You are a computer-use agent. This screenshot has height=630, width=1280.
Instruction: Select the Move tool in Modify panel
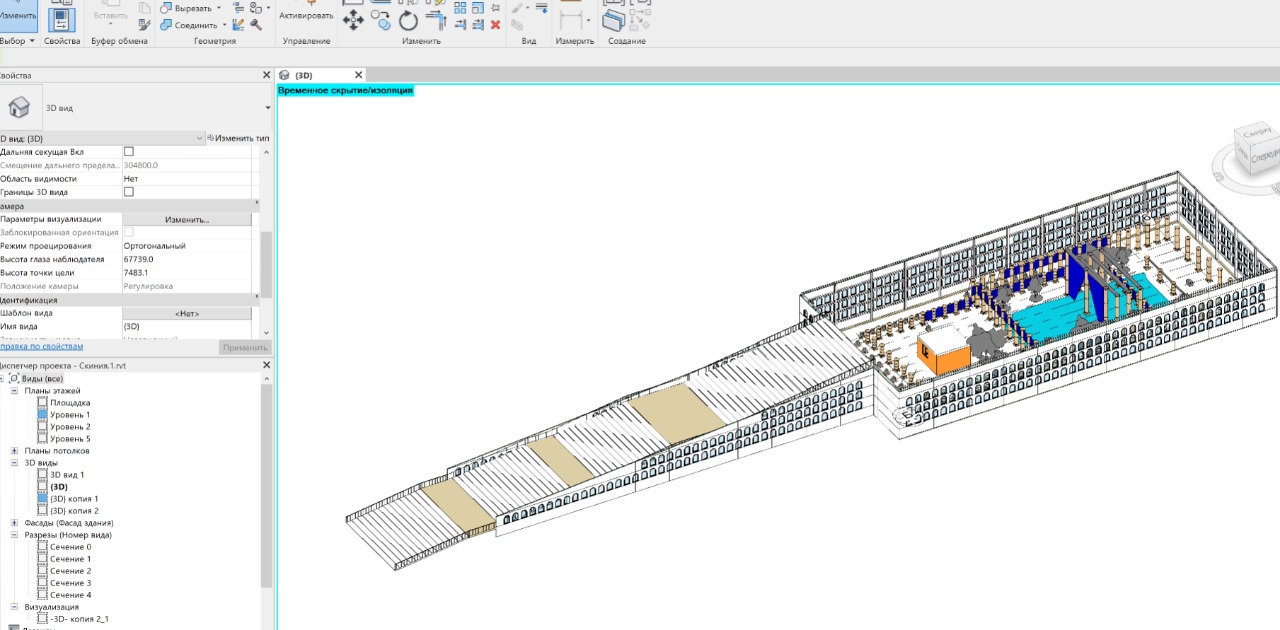tap(353, 20)
